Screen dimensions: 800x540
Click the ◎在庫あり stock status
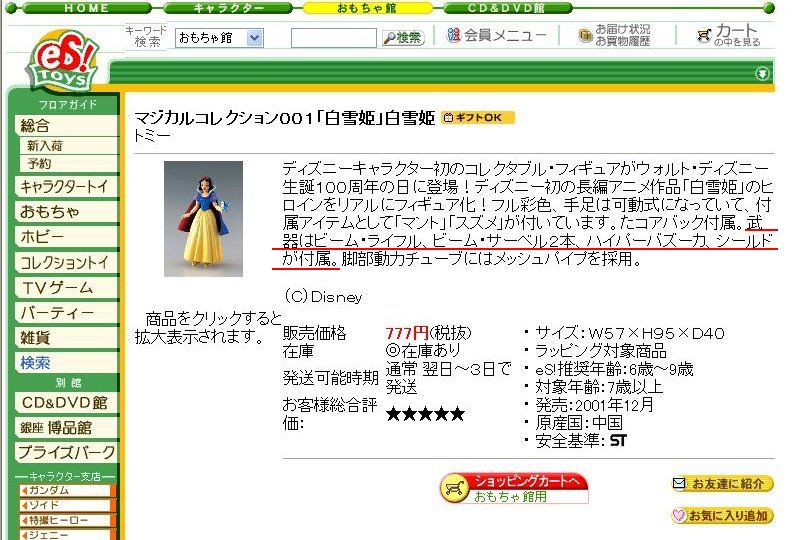pyautogui.click(x=423, y=351)
